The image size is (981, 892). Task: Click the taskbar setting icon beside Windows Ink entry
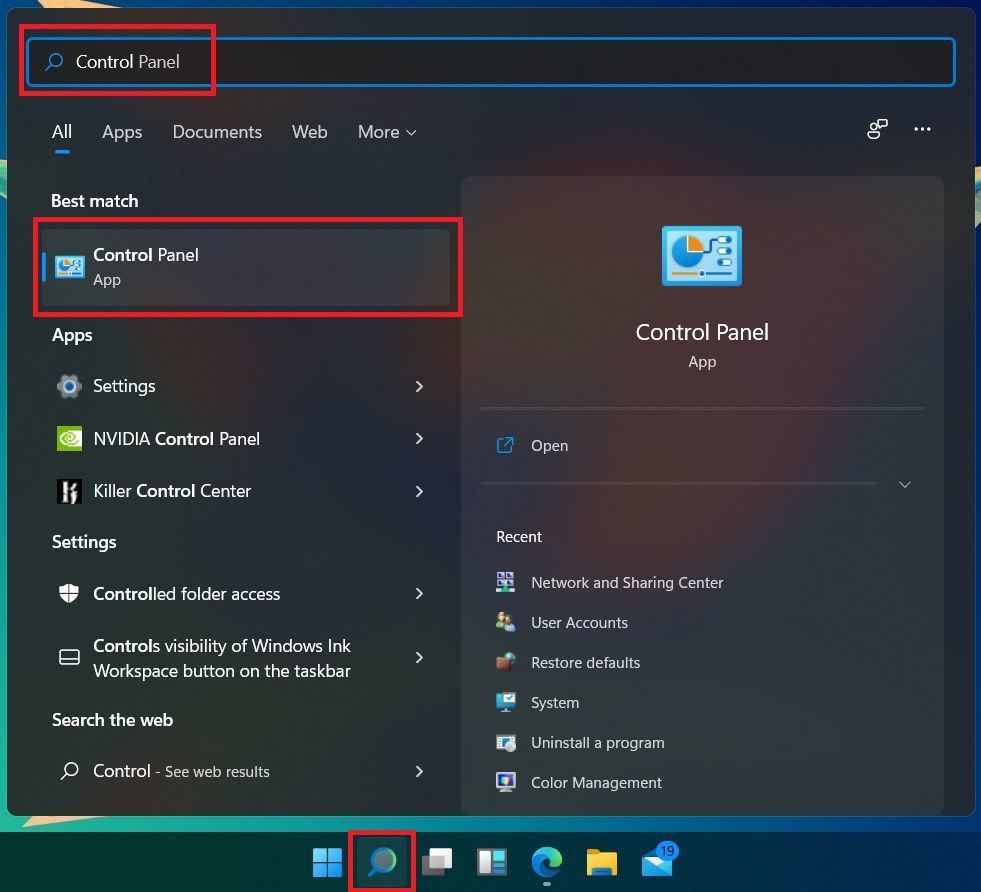pyautogui.click(x=69, y=657)
